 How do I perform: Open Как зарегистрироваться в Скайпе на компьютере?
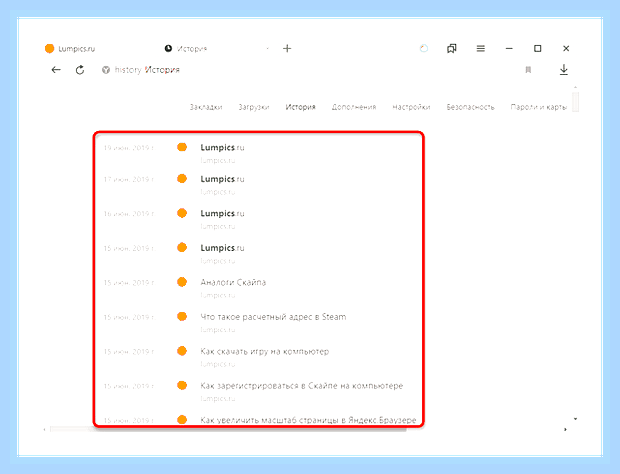(x=302, y=385)
